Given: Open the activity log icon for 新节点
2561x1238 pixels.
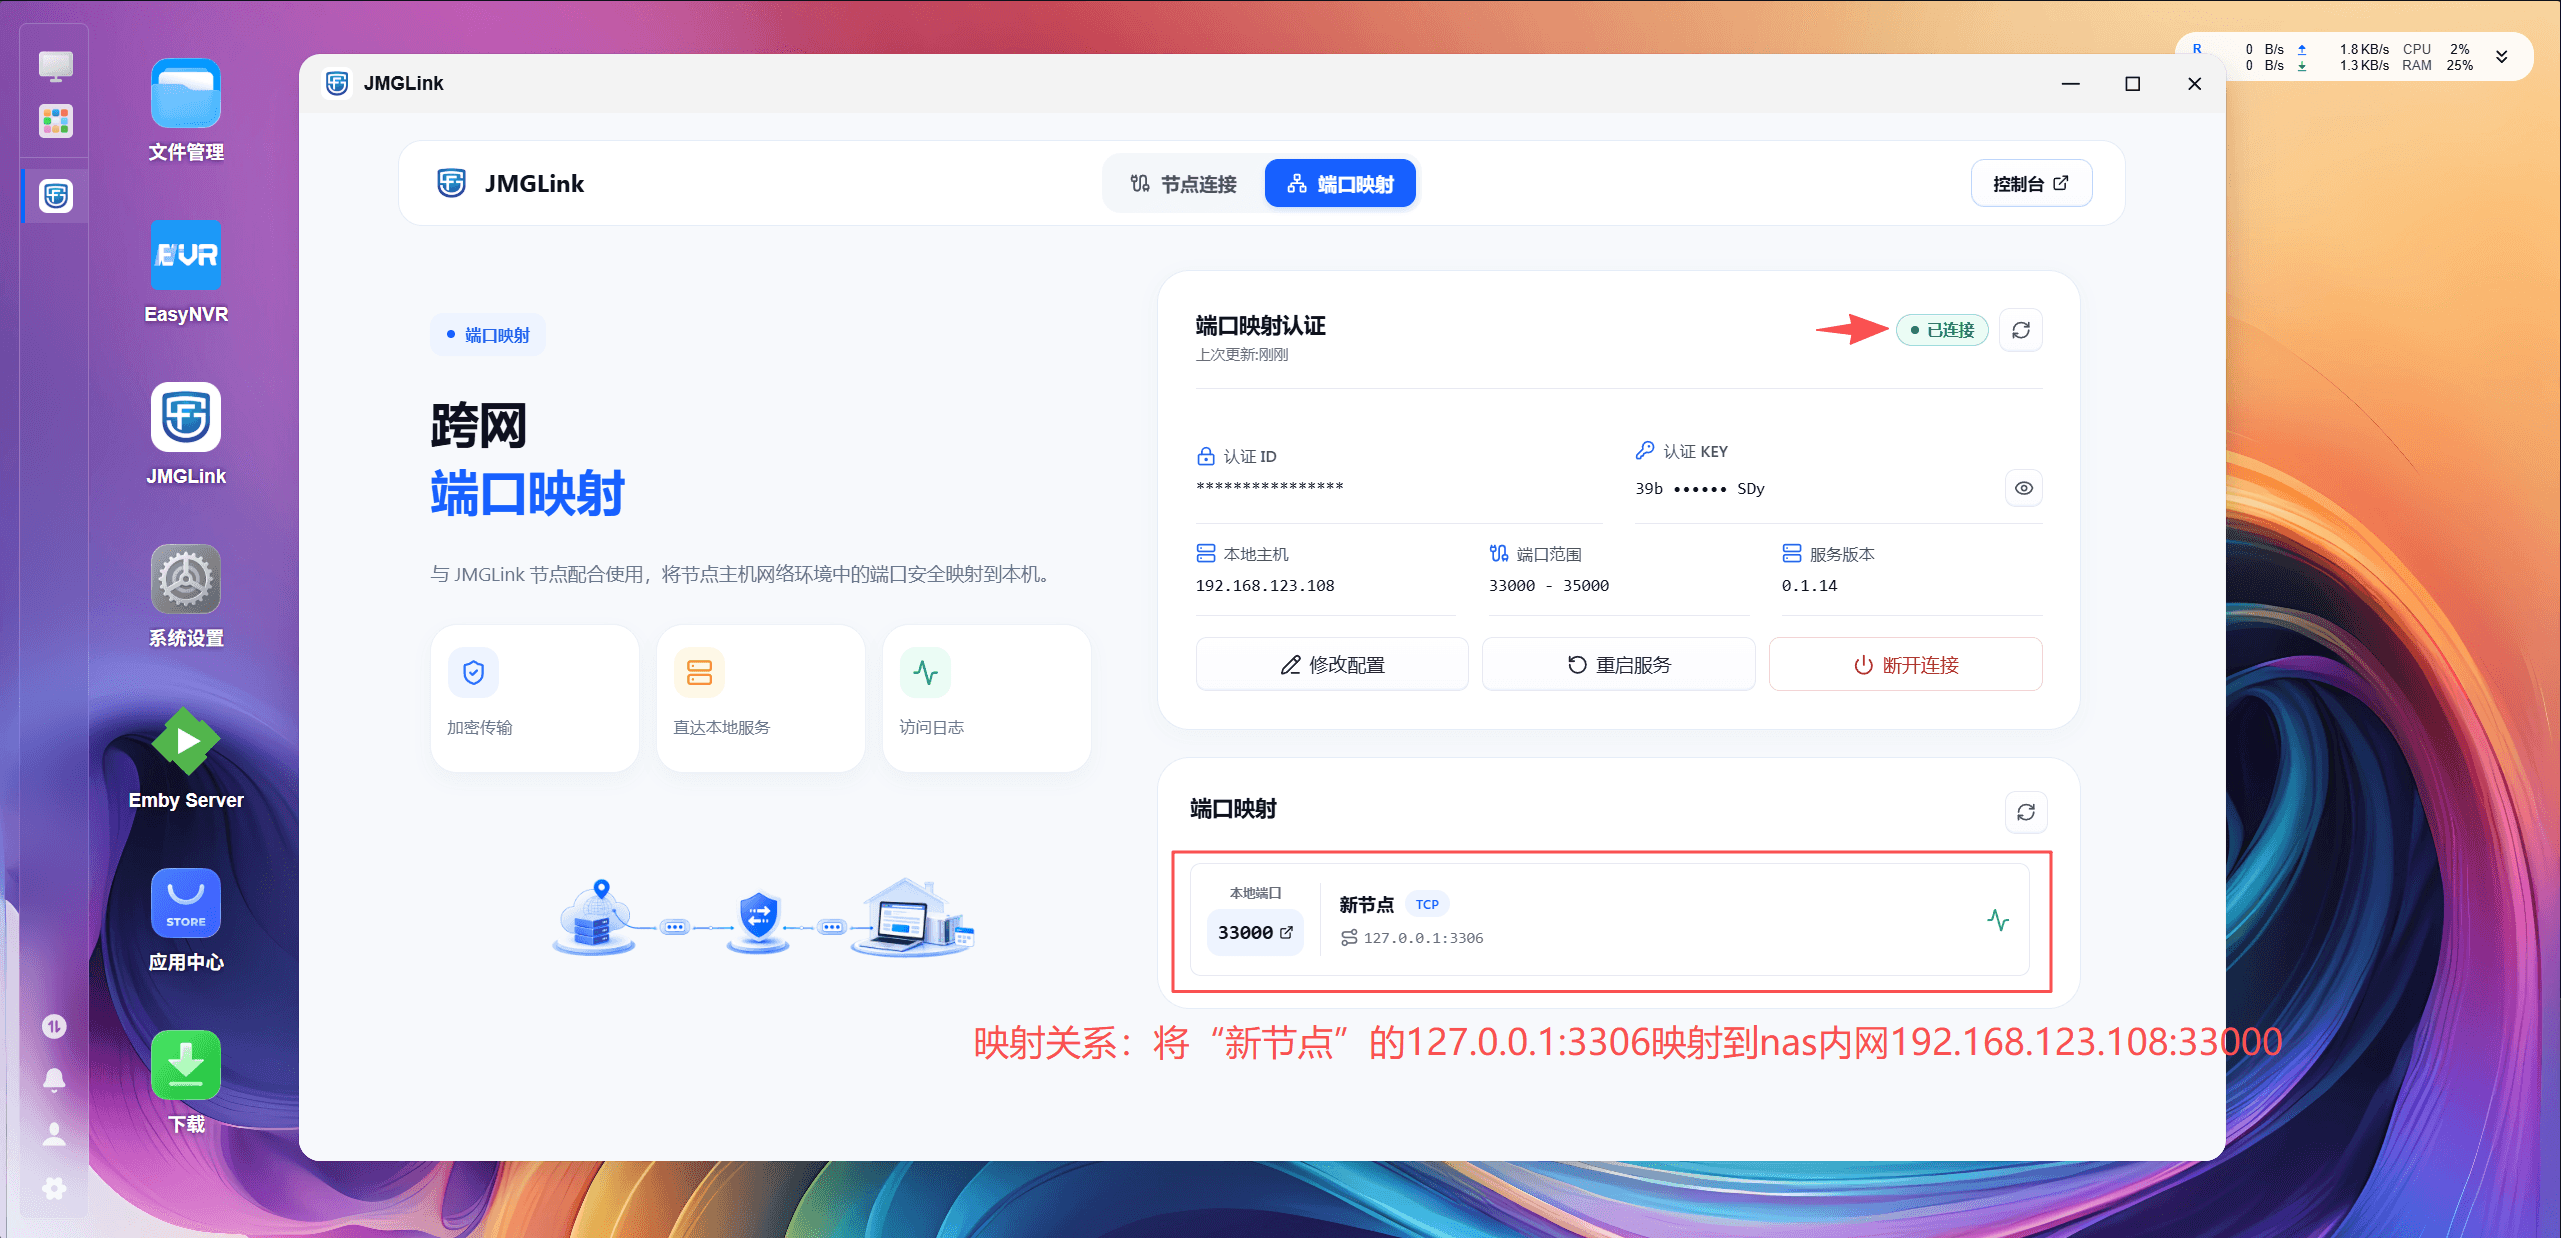Looking at the screenshot, I should point(1998,920).
